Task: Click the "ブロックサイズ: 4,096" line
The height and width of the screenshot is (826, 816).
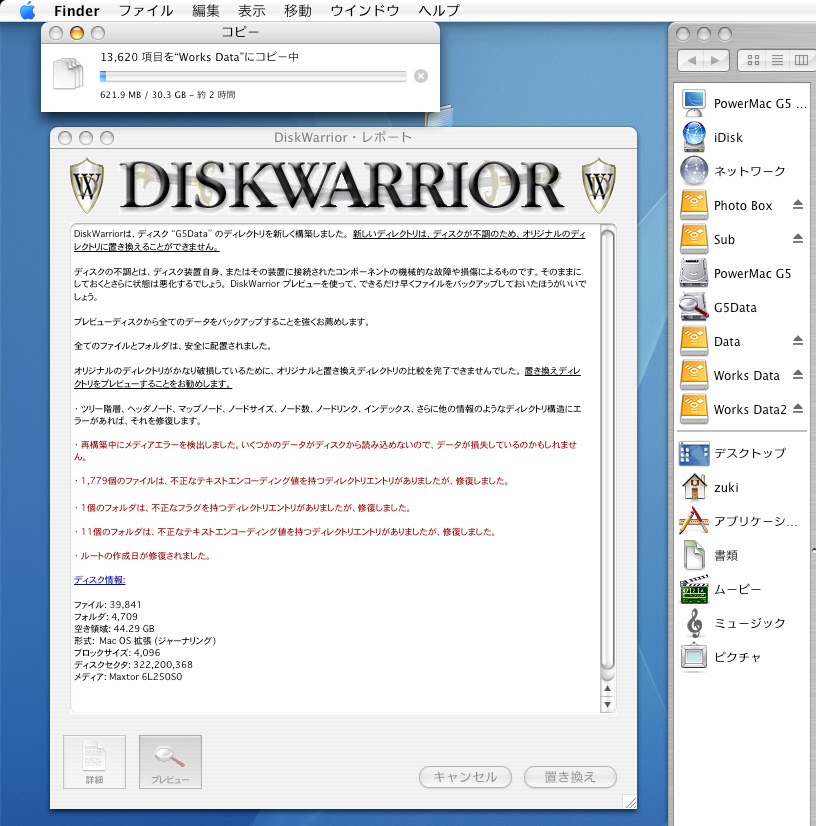Action: [117, 652]
